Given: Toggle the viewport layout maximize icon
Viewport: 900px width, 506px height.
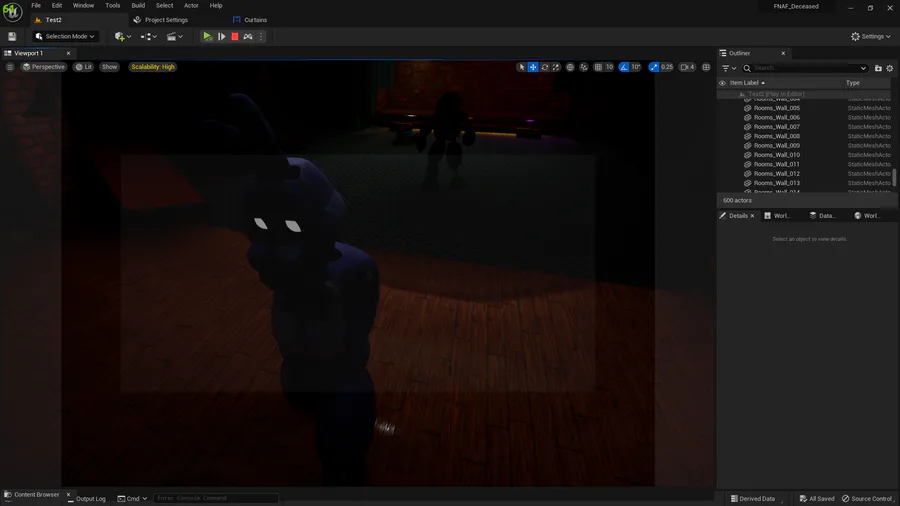Looking at the screenshot, I should tap(706, 67).
